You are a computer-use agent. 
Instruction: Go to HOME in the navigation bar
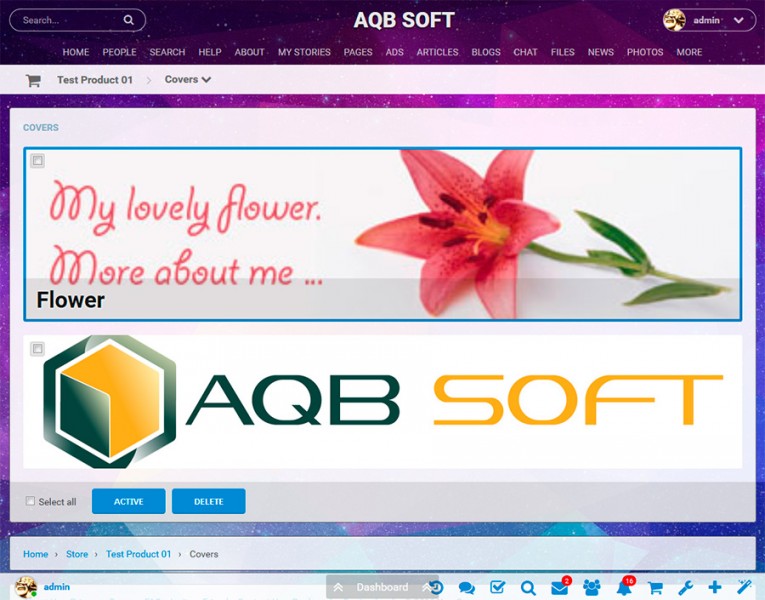[x=76, y=52]
